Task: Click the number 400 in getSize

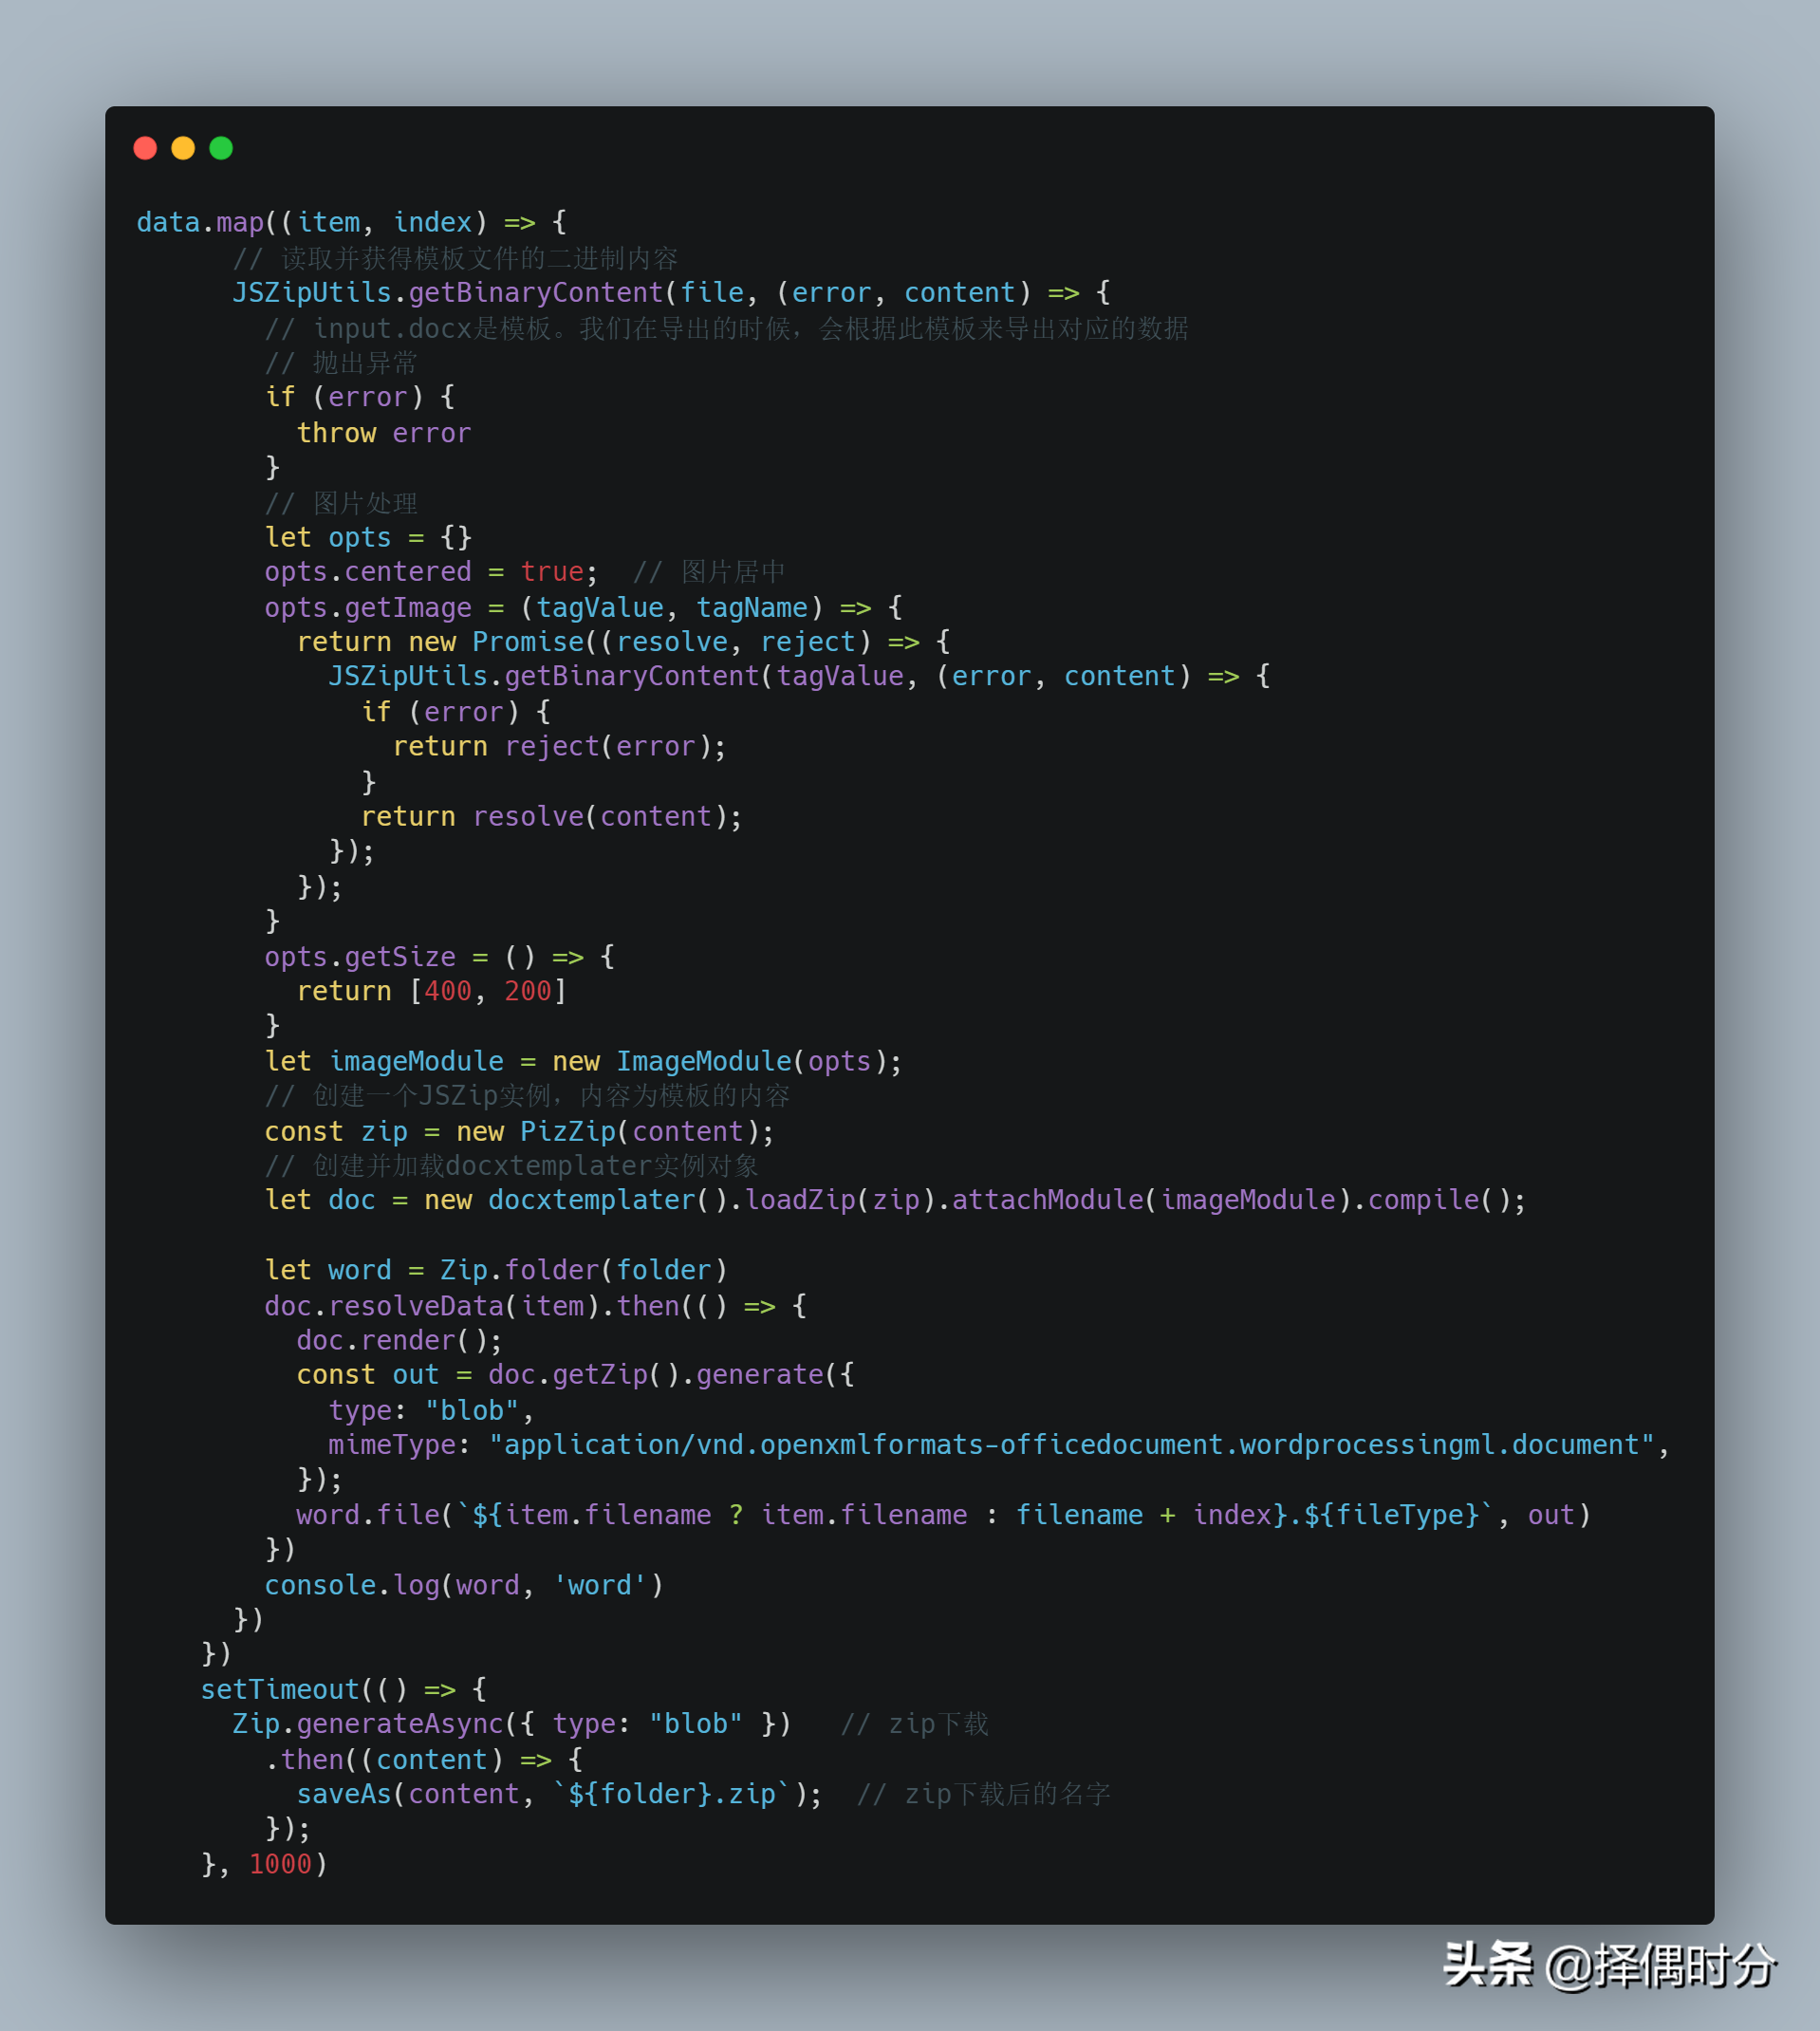Action: click(x=447, y=991)
